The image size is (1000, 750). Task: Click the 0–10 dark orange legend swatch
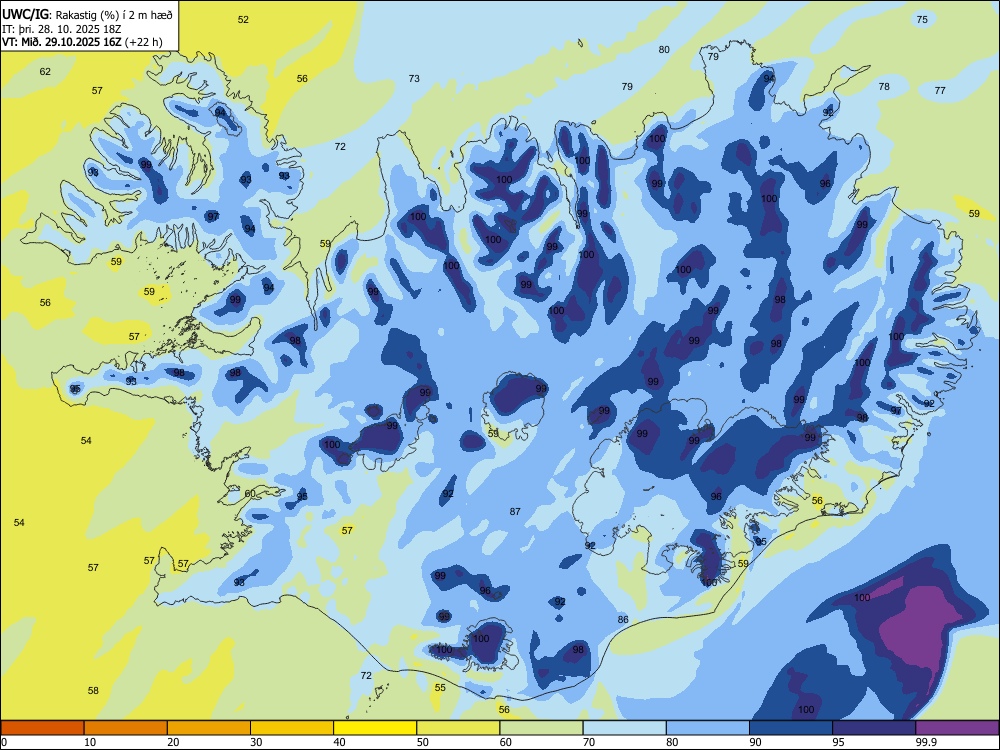(x=42, y=728)
